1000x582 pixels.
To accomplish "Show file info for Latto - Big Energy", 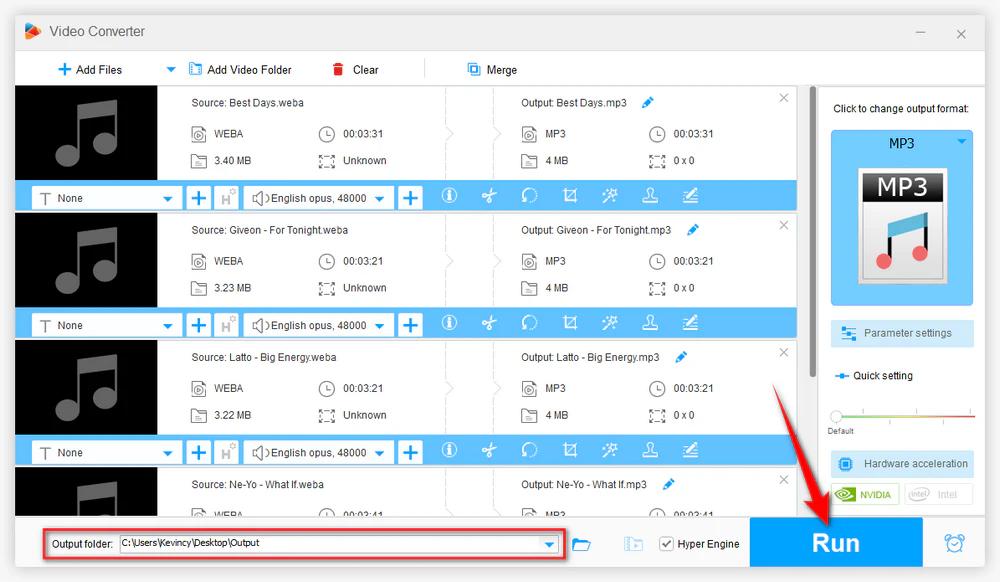I will pyautogui.click(x=449, y=450).
